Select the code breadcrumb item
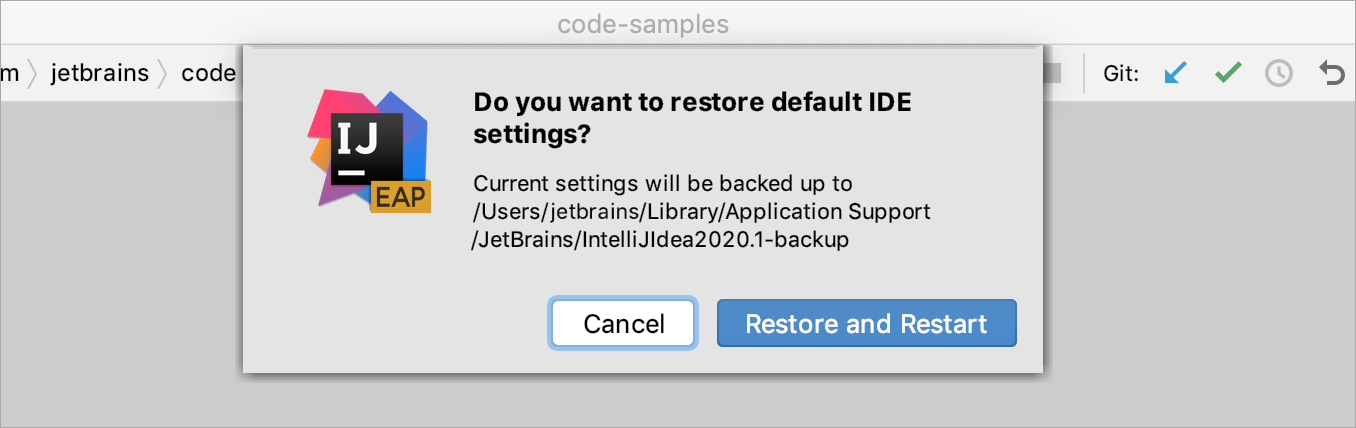This screenshot has width=1356, height=428. tap(208, 73)
